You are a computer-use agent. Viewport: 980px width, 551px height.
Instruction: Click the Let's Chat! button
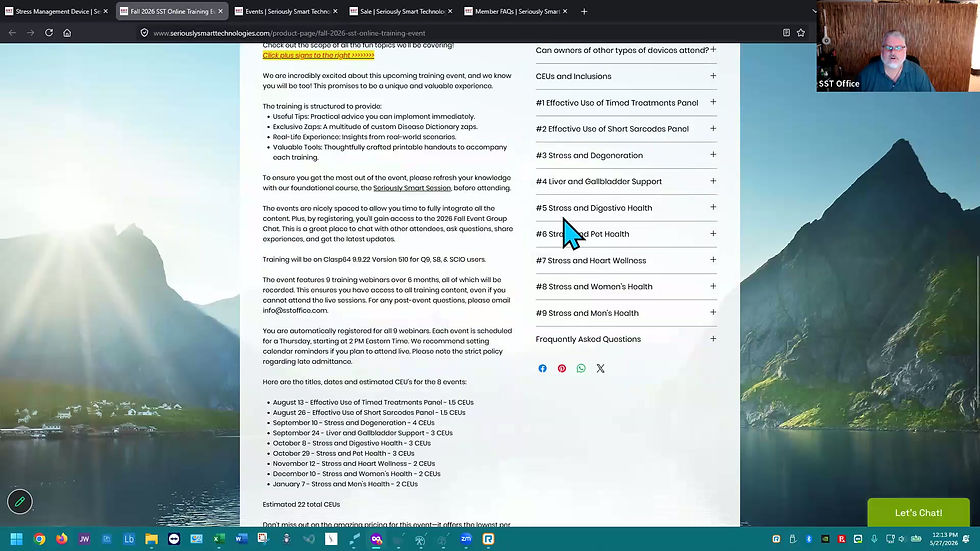tap(918, 513)
